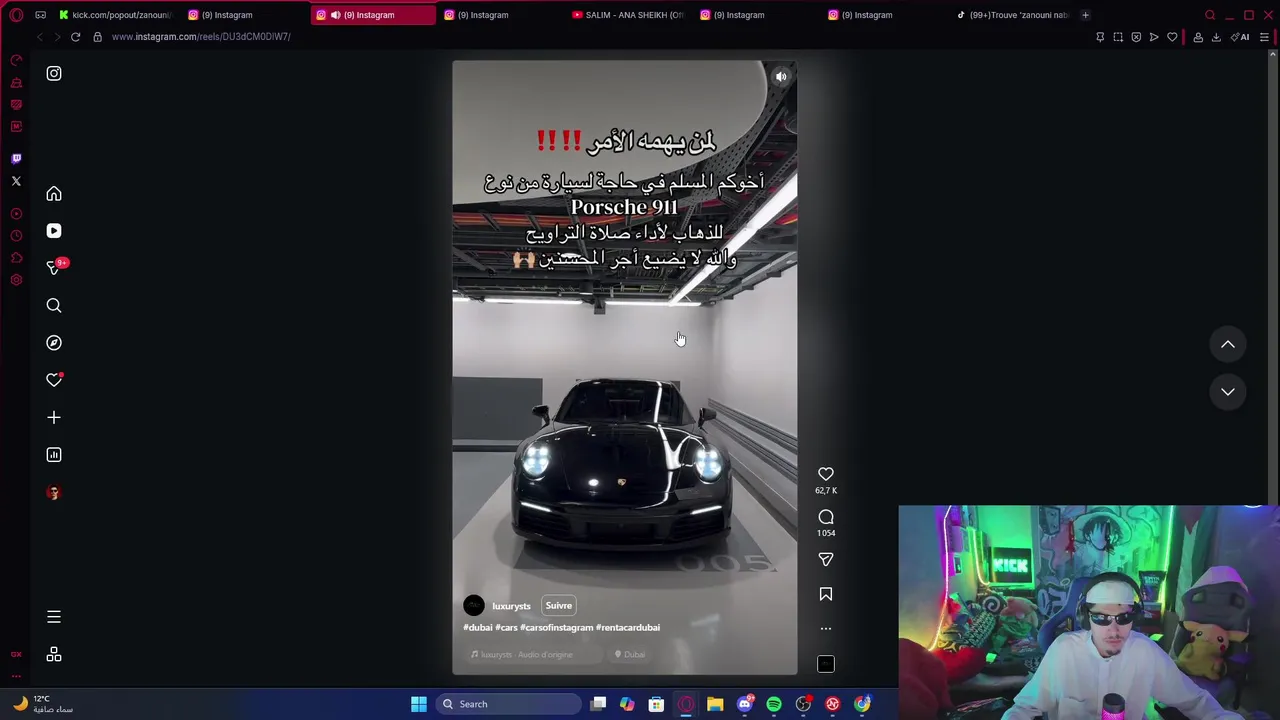Open the More hamburger menu in sidebar
The image size is (1280, 720).
click(x=54, y=617)
